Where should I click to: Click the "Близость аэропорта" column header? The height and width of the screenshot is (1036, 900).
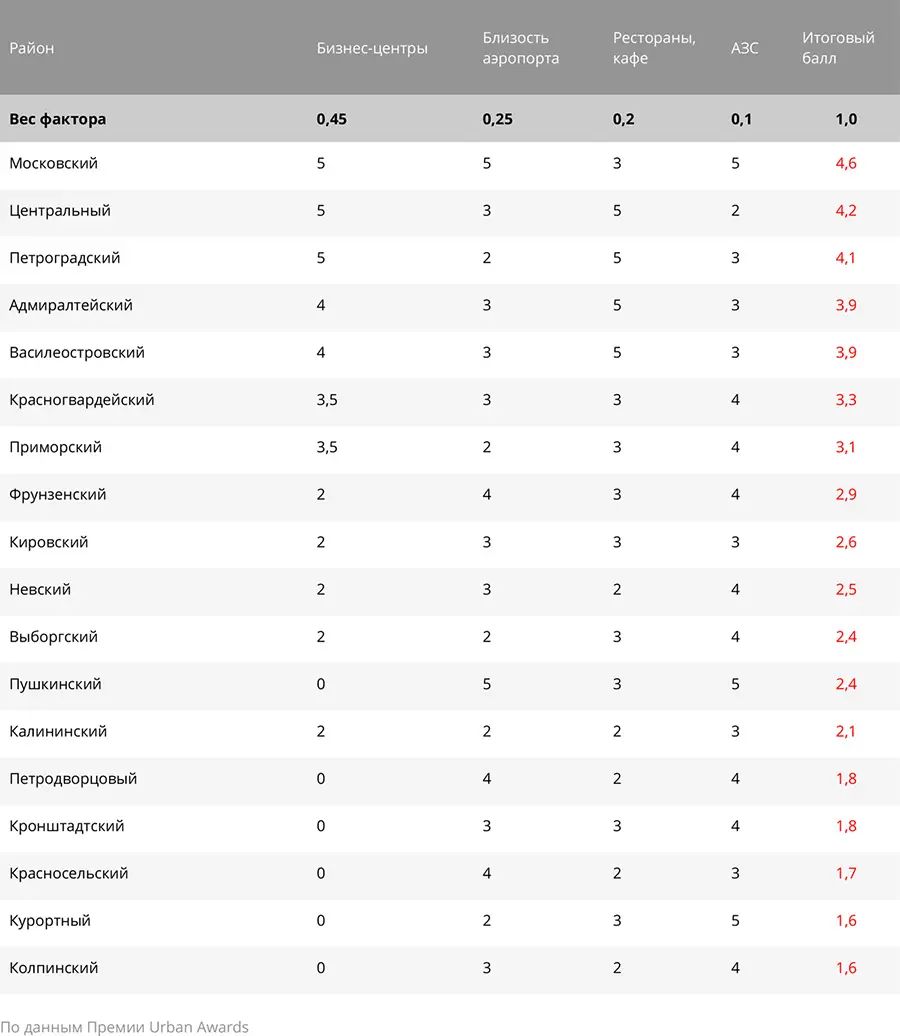click(521, 48)
